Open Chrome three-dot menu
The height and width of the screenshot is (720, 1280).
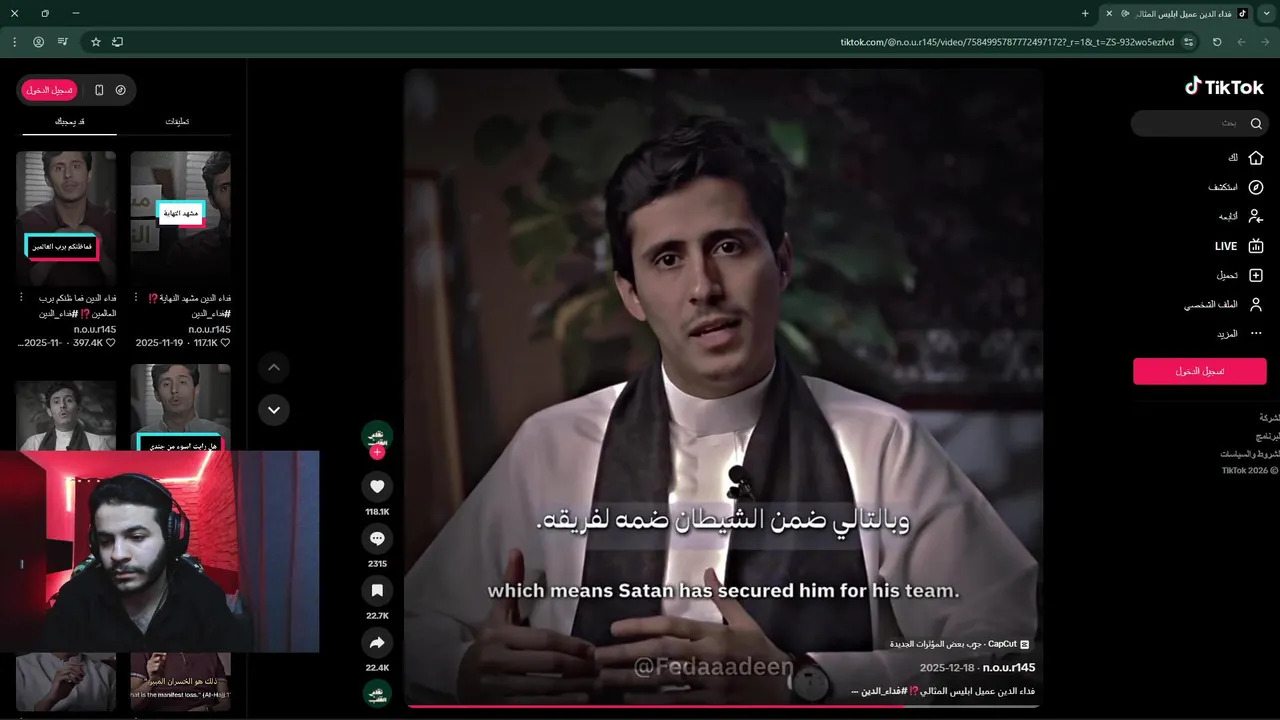(x=15, y=42)
